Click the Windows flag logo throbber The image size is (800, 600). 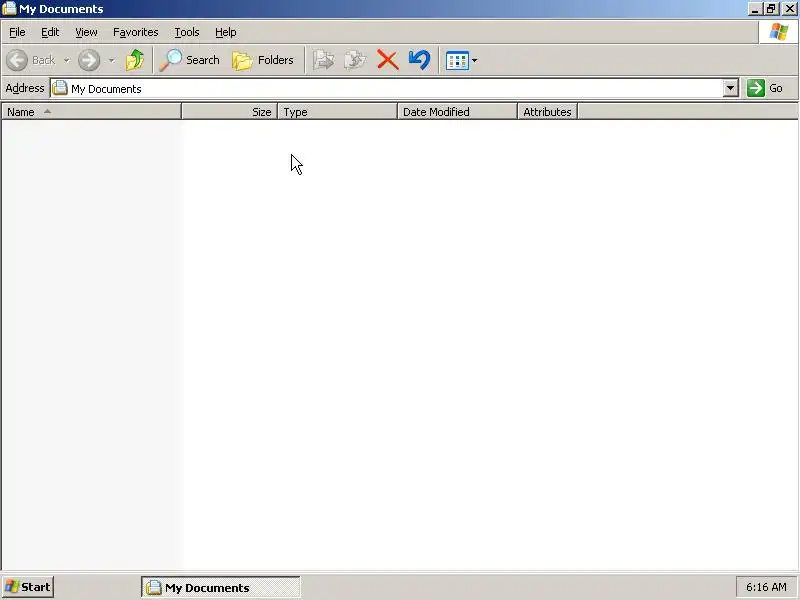click(779, 32)
